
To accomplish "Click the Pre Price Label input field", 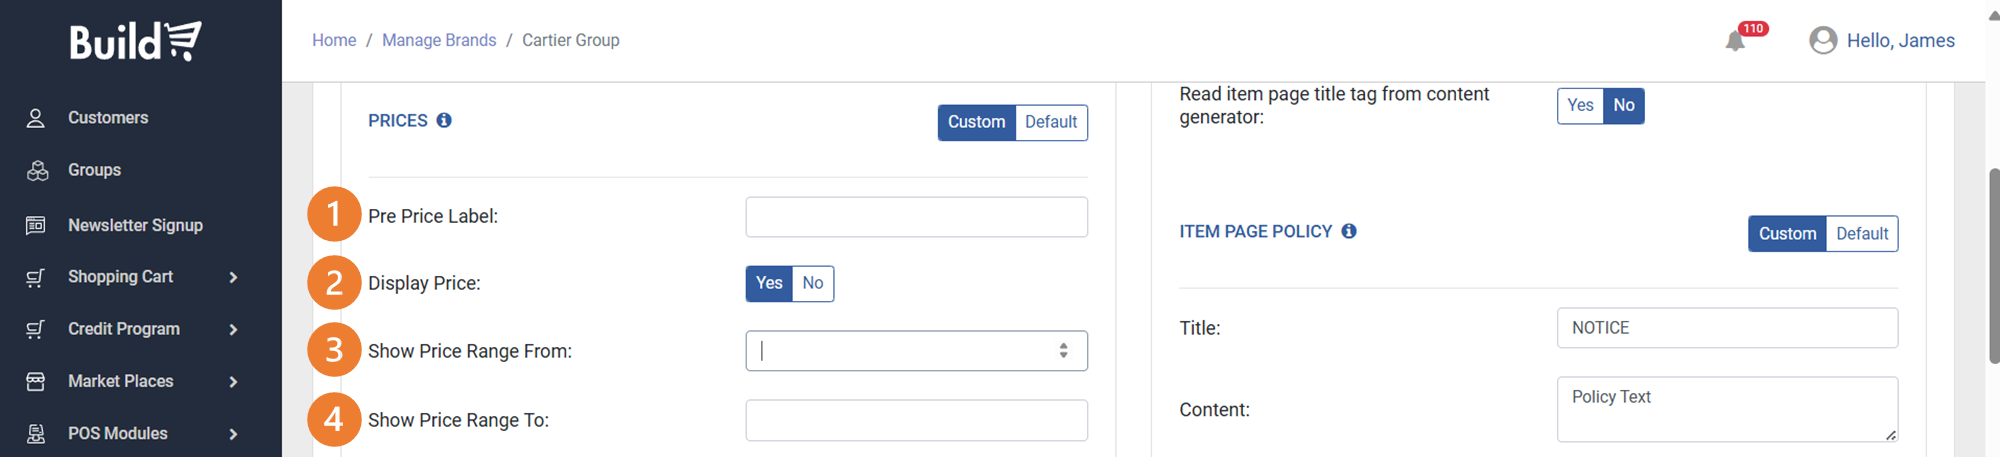I will click(x=917, y=217).
